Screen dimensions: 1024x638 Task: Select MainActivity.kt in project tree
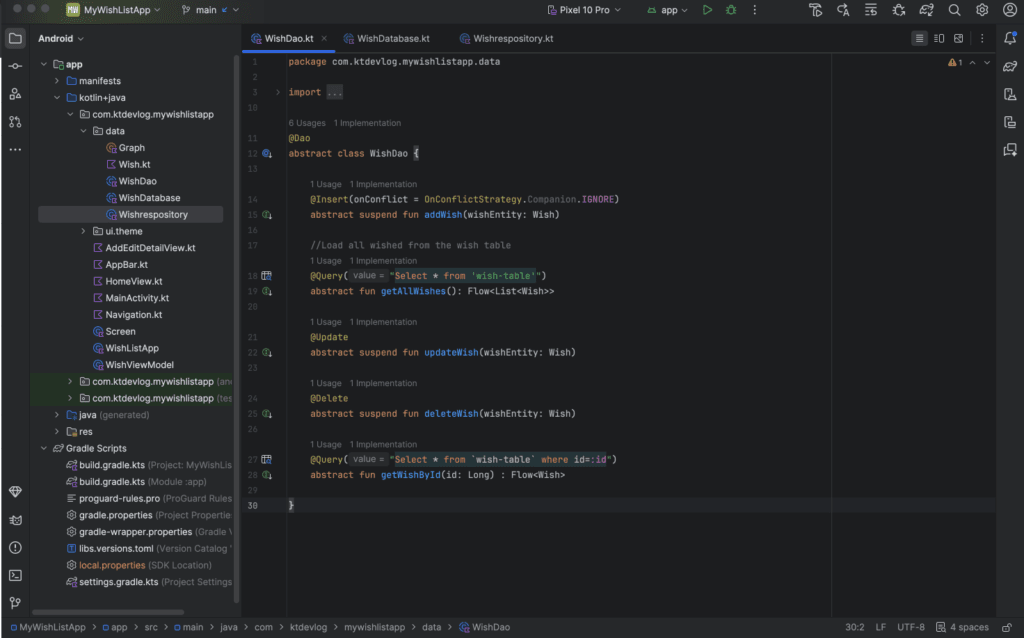coord(136,298)
